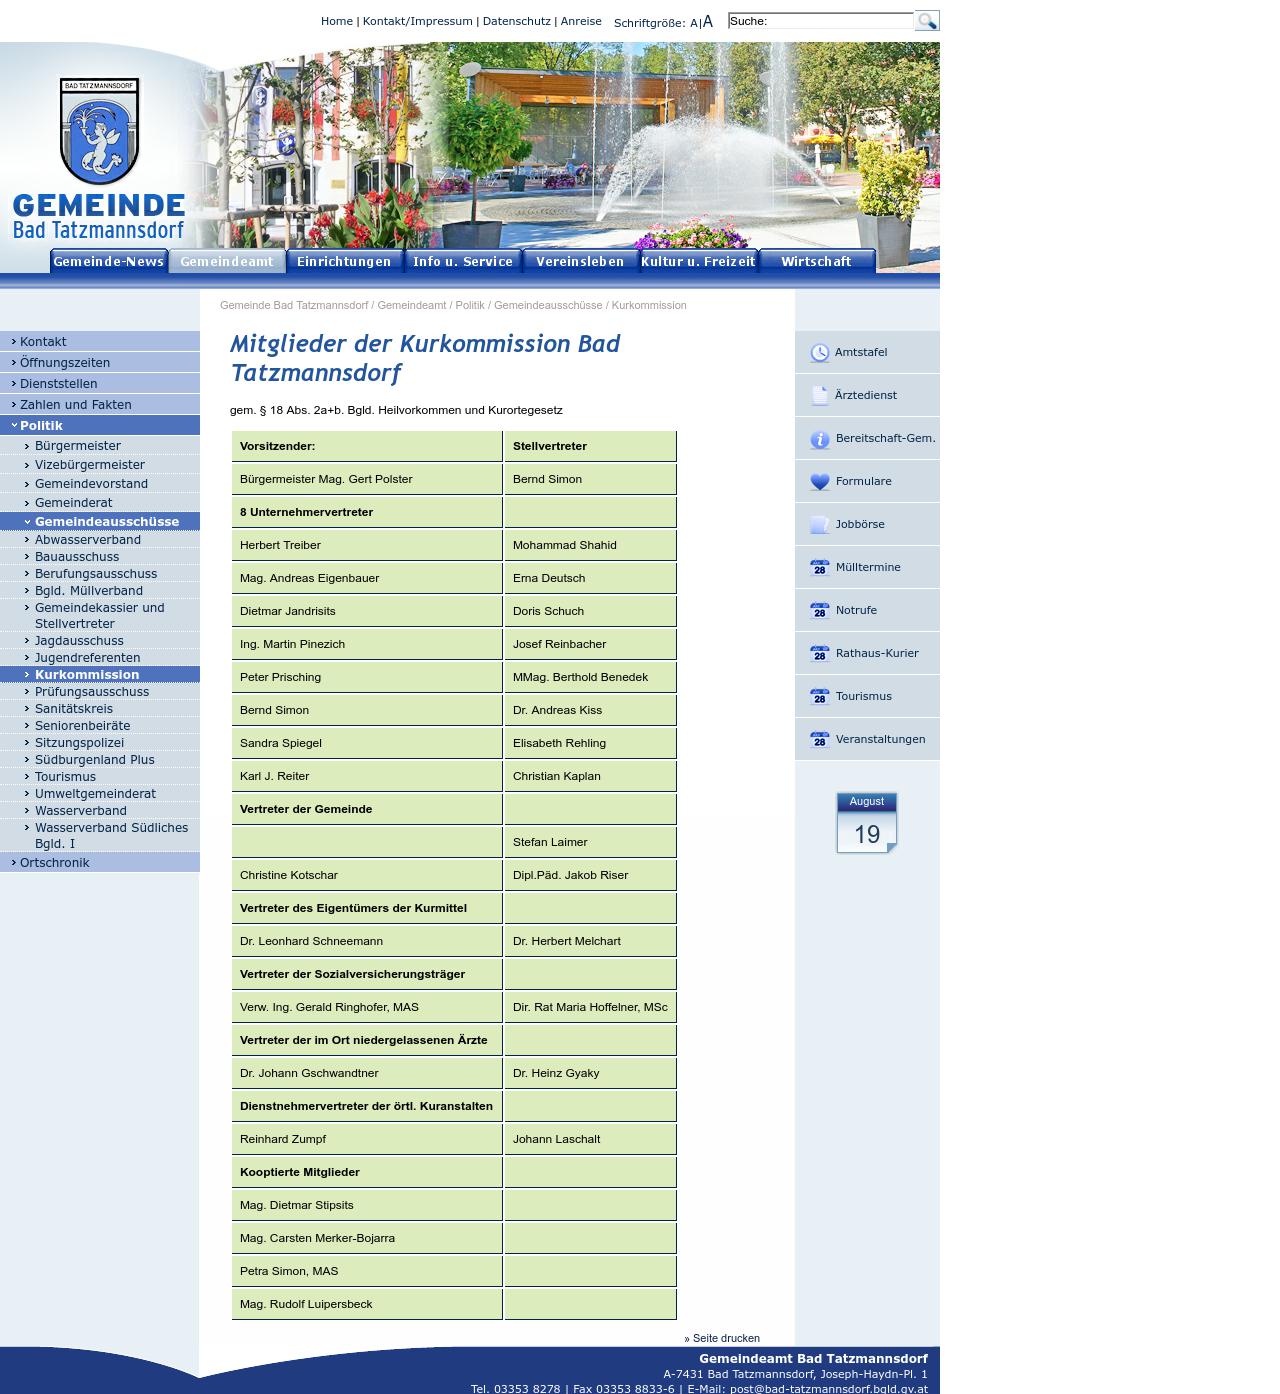The width and height of the screenshot is (1280, 1394).
Task: Select the small font size A
Action: tap(693, 23)
